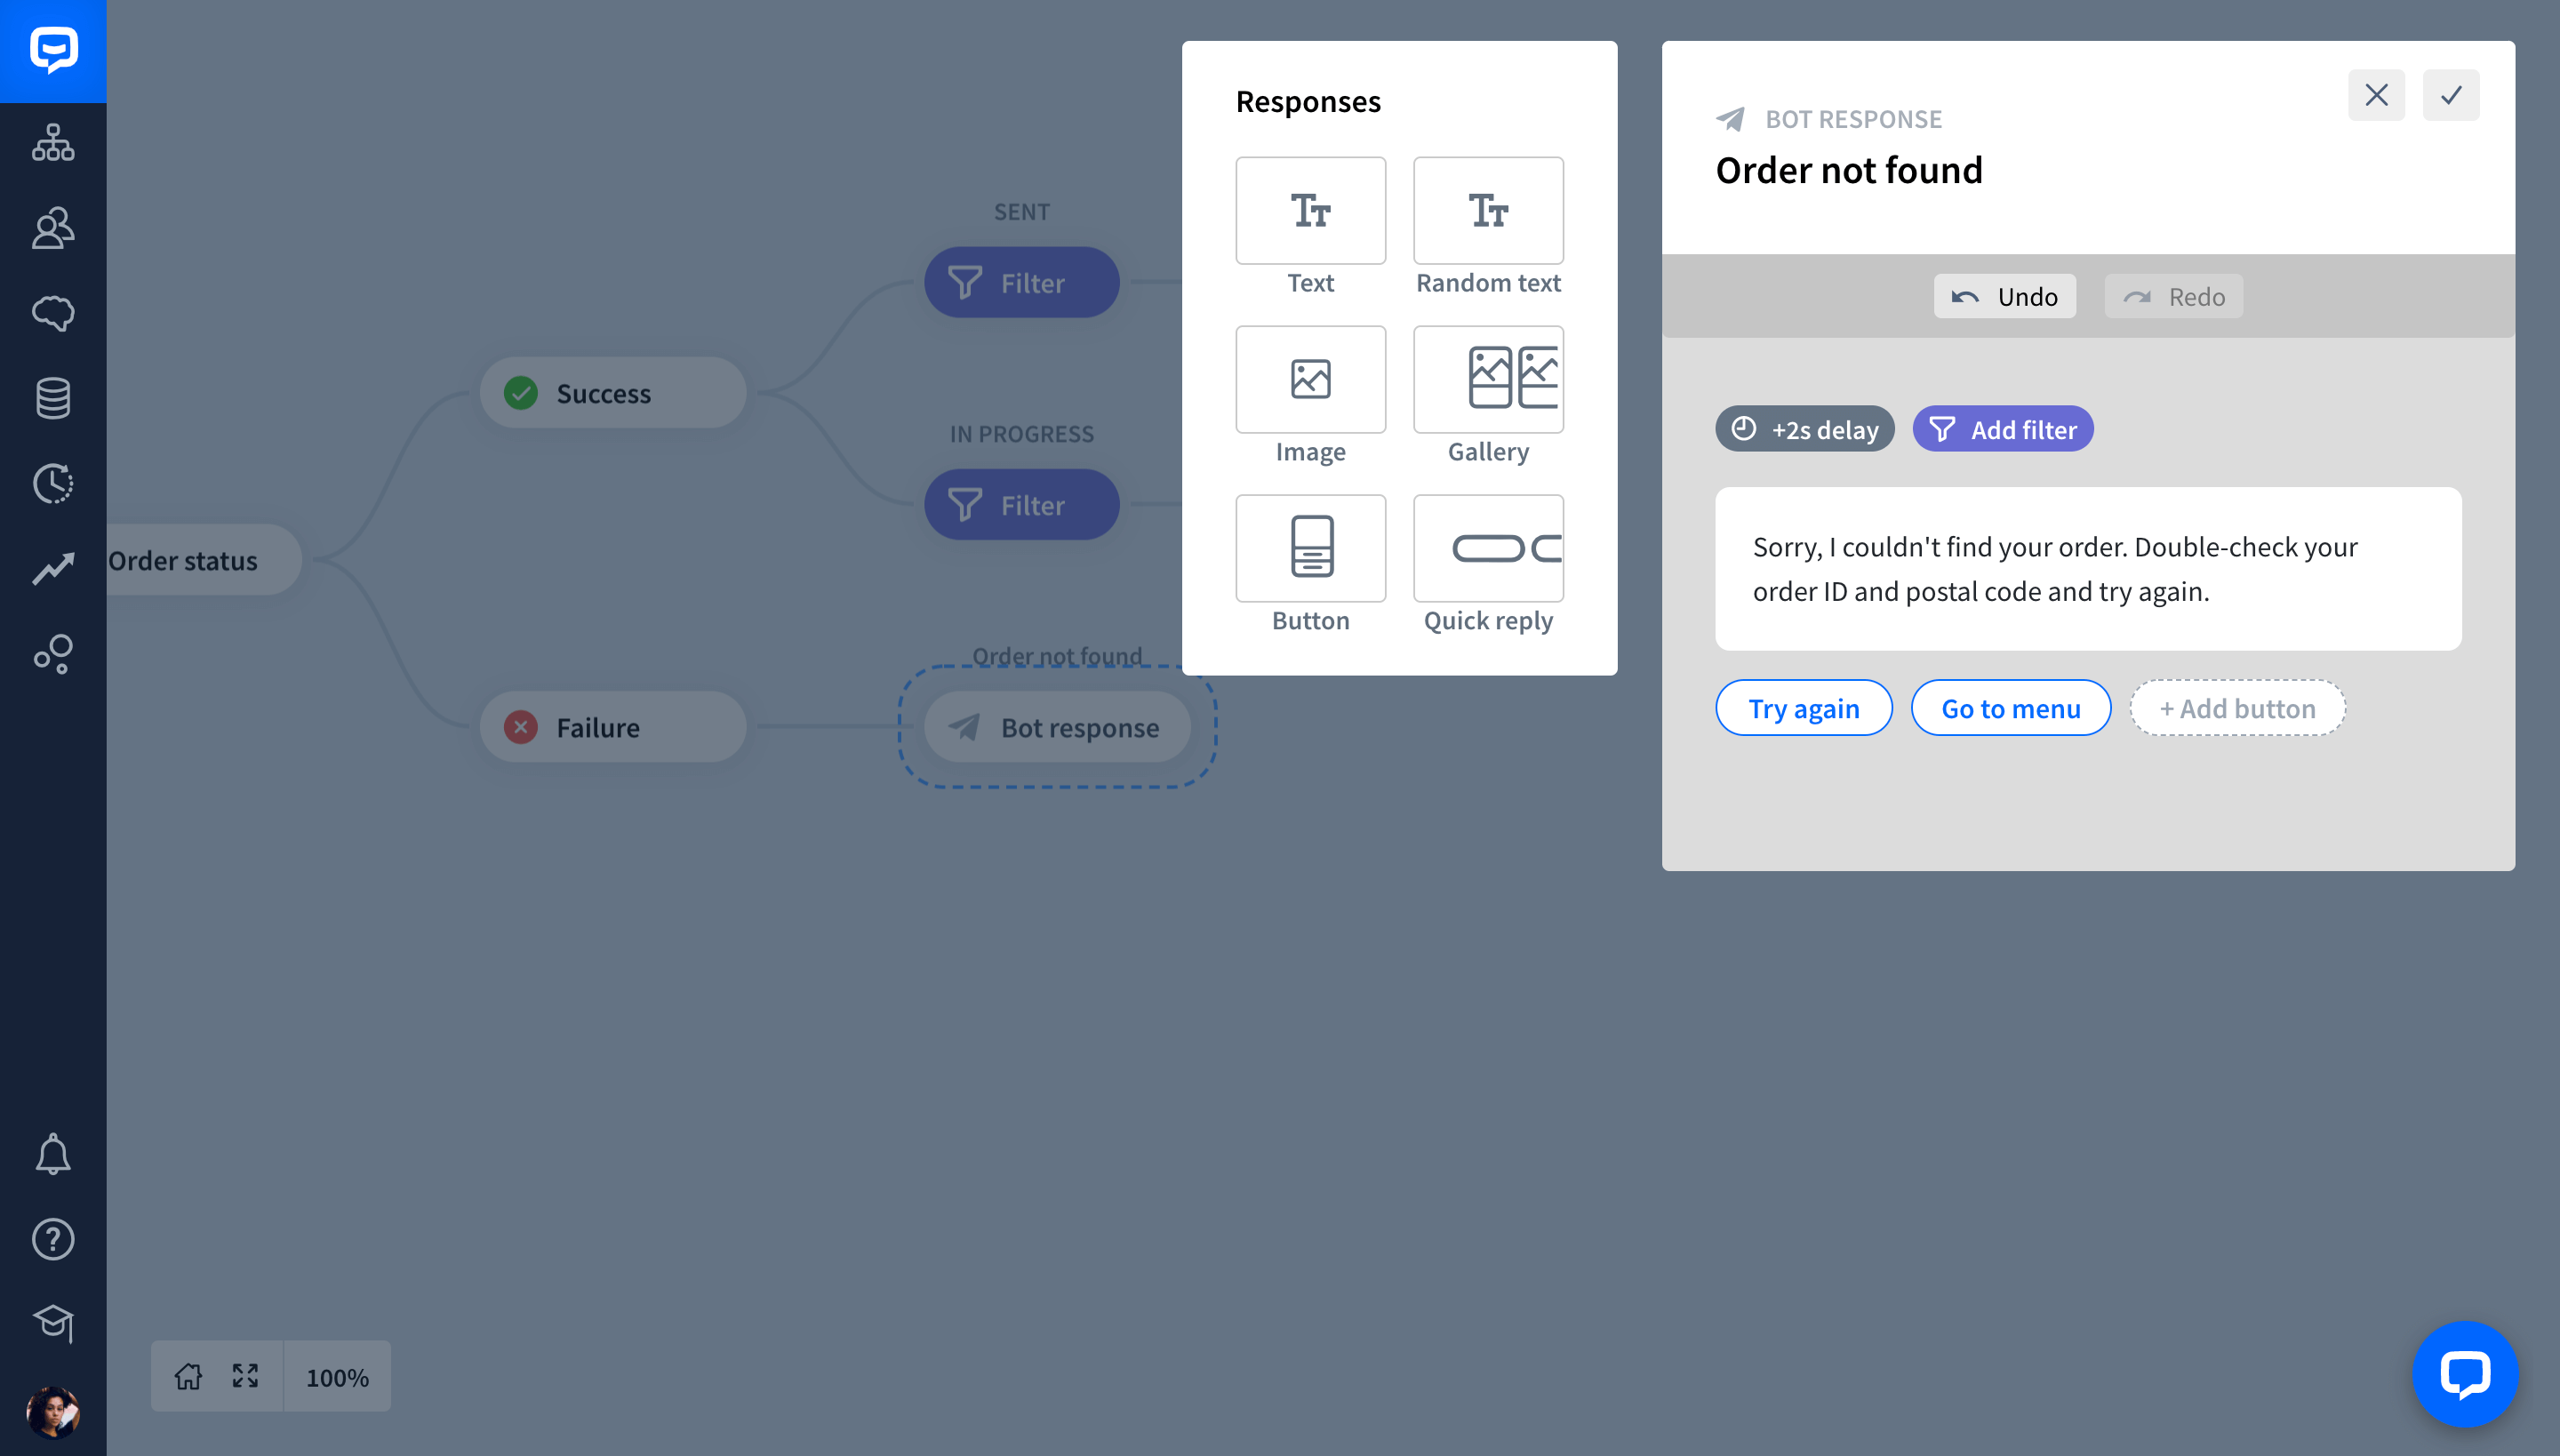This screenshot has width=2560, height=1456.
Task: Open the notifications bell
Action: coord(53,1154)
